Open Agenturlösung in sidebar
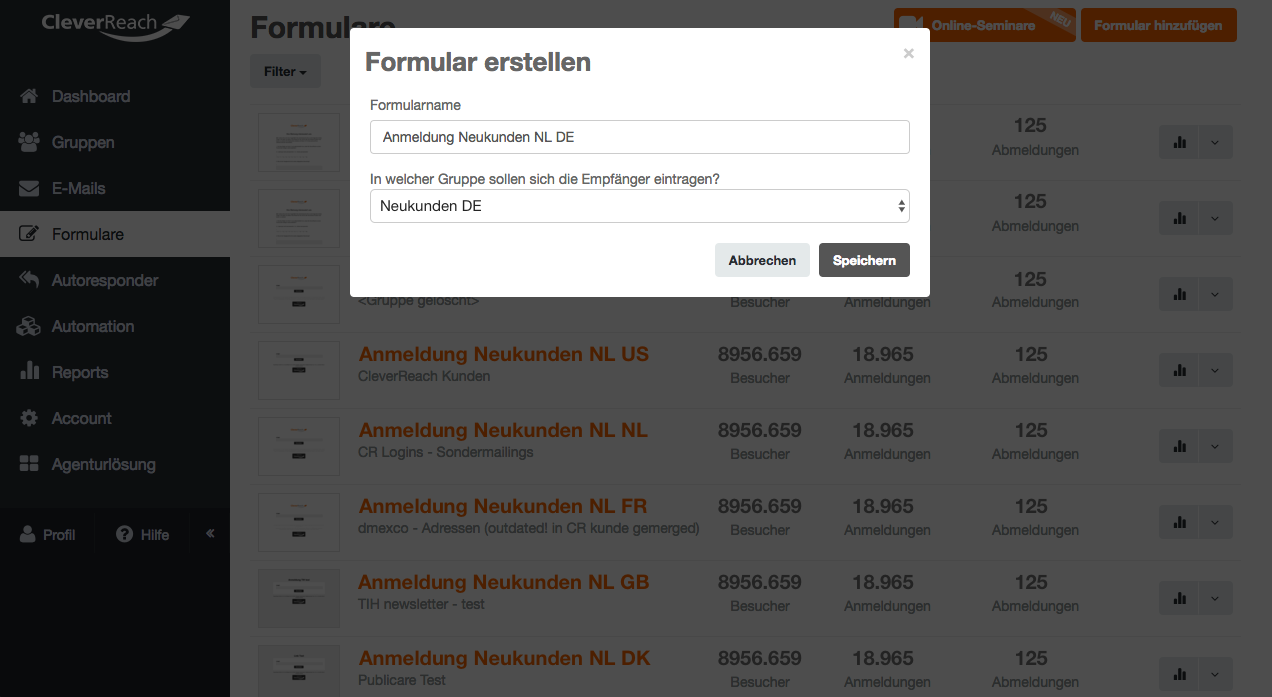This screenshot has height=697, width=1272. click(x=115, y=464)
